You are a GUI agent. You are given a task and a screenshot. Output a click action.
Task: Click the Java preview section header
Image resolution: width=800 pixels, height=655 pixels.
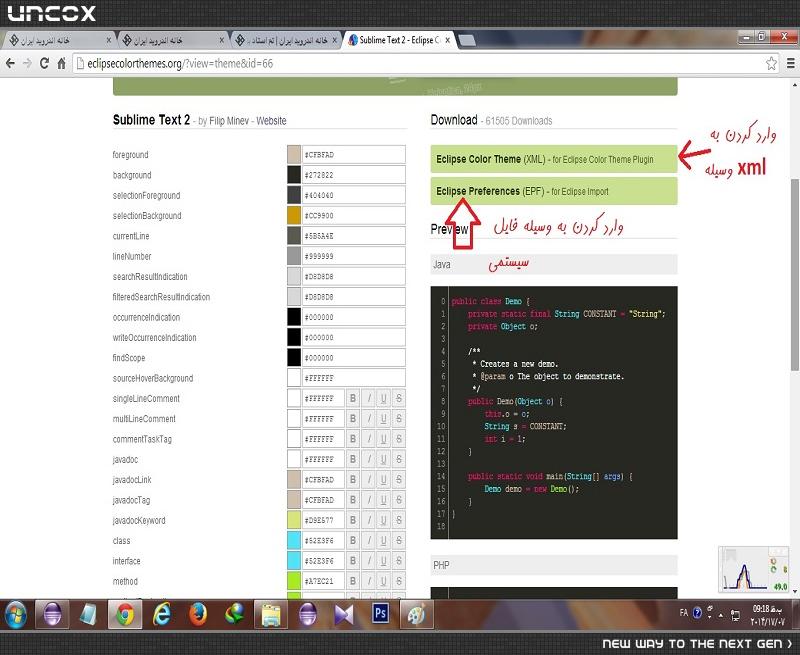tap(554, 264)
